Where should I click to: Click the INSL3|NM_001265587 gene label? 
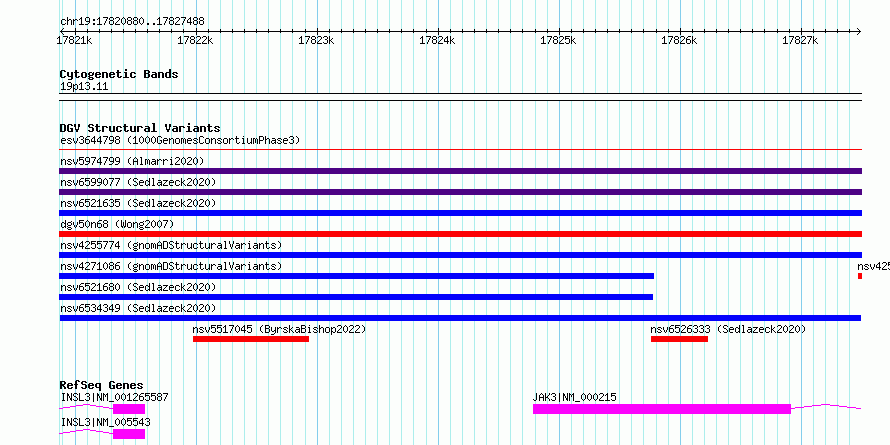(x=115, y=397)
